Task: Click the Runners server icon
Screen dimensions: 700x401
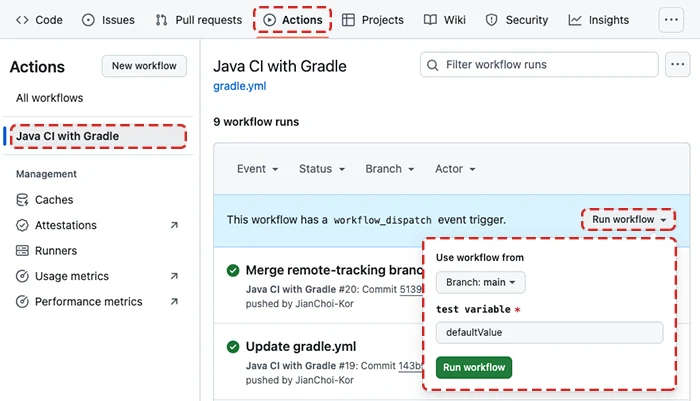Action: [x=22, y=251]
